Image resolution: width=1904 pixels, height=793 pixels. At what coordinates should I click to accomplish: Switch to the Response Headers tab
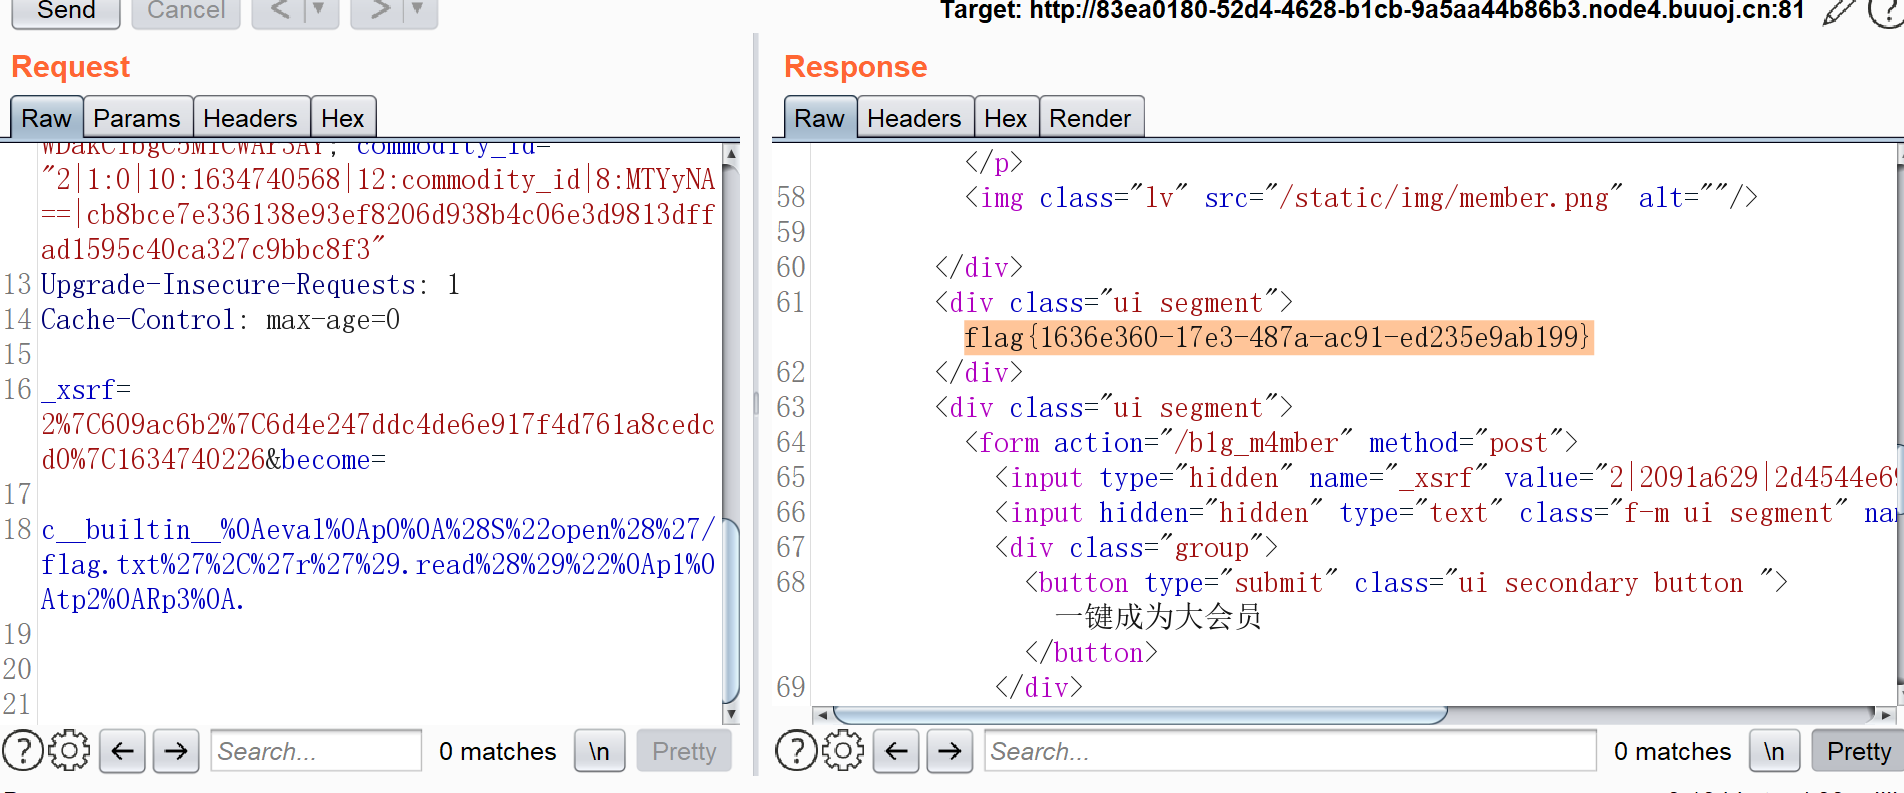[x=914, y=118]
